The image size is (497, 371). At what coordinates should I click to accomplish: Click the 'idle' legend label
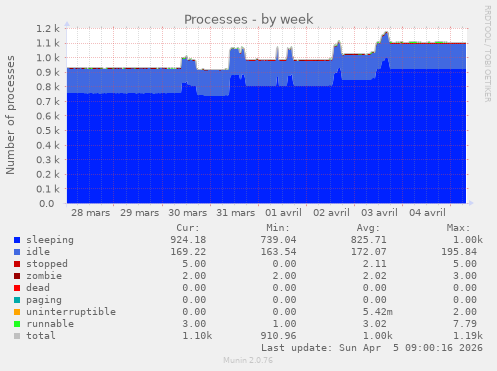[x=38, y=252]
